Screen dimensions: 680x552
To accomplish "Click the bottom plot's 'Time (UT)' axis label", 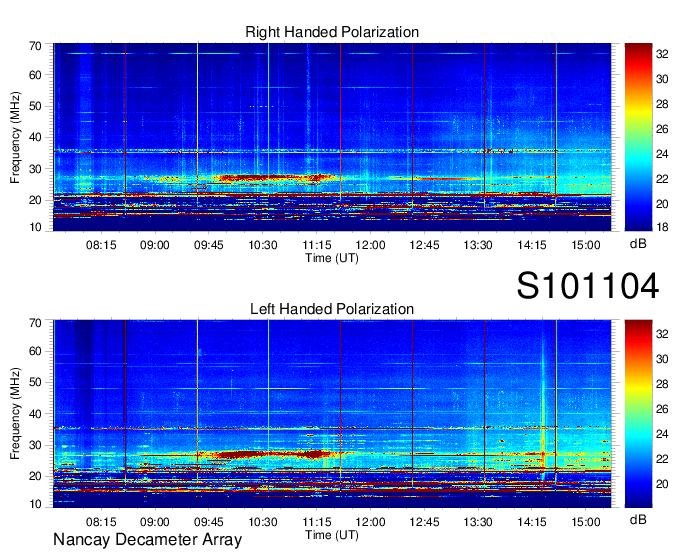I will pyautogui.click(x=332, y=535).
